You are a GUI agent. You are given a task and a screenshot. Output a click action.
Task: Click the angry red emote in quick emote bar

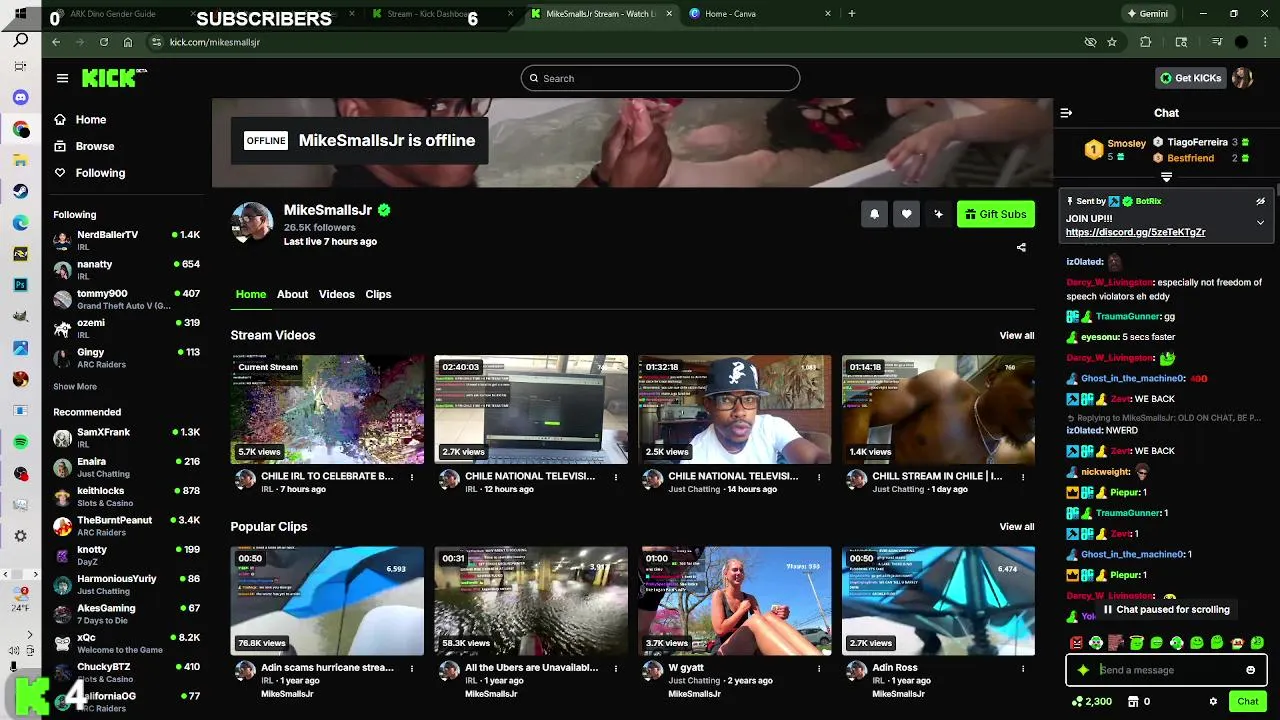click(x=1076, y=643)
